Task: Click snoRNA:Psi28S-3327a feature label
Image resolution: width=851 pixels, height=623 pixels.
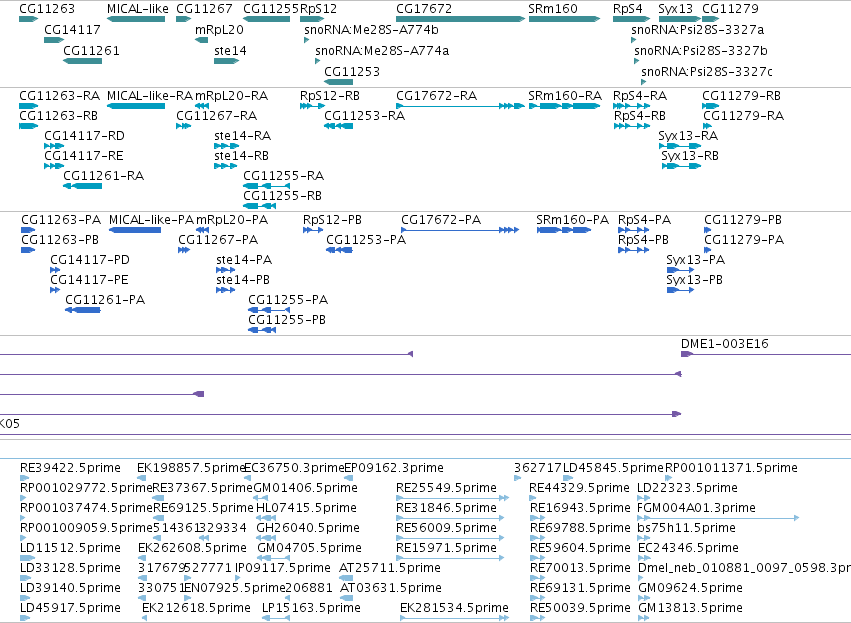Action: [x=698, y=29]
